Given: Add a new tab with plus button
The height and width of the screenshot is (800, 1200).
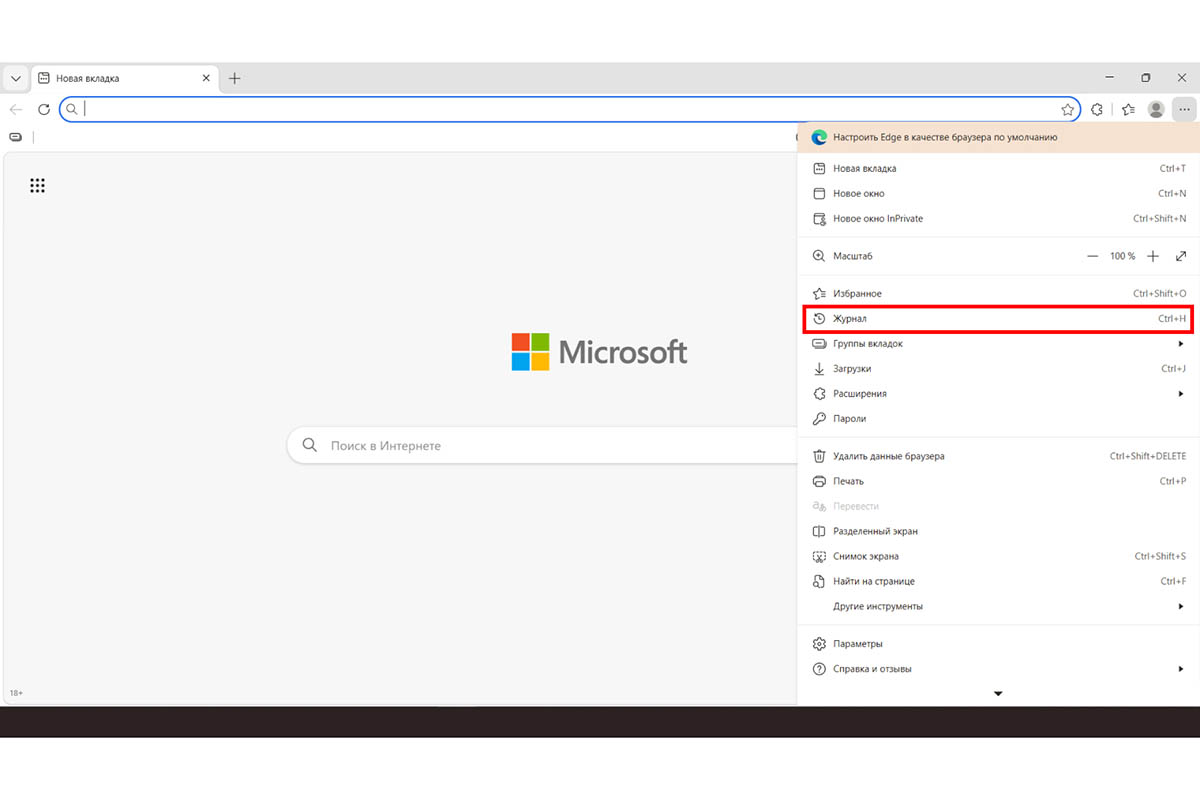Looking at the screenshot, I should [235, 78].
